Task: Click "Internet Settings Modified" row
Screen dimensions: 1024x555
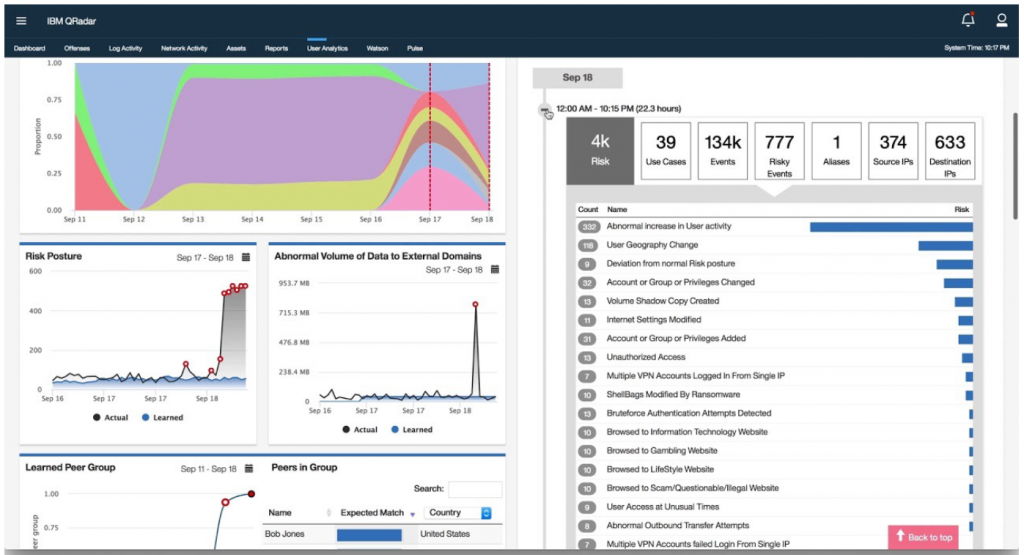Action: [775, 320]
